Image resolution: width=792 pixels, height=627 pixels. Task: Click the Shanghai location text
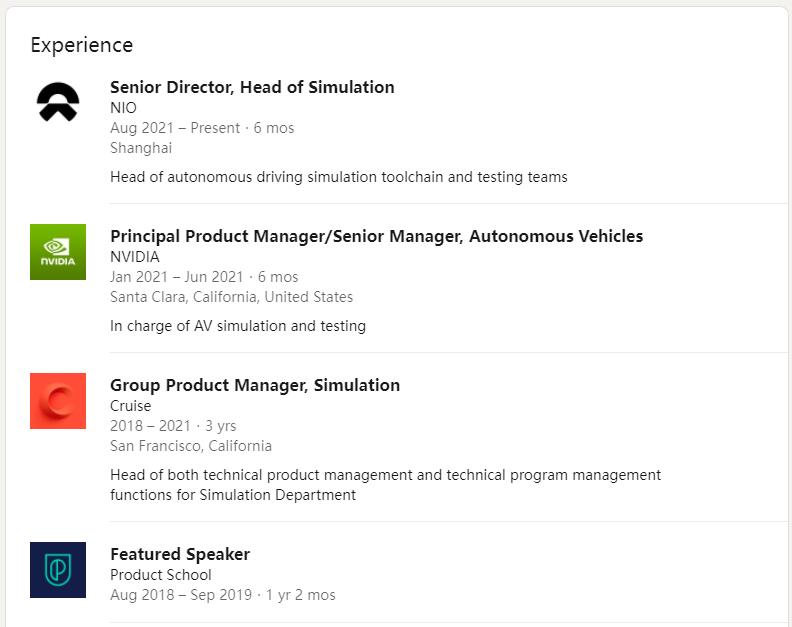tap(141, 148)
